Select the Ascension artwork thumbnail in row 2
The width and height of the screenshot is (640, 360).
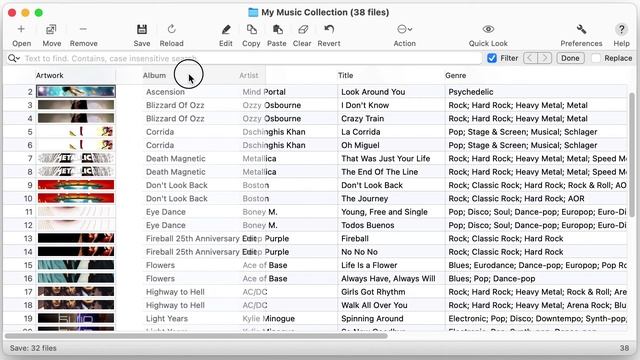coord(76,91)
